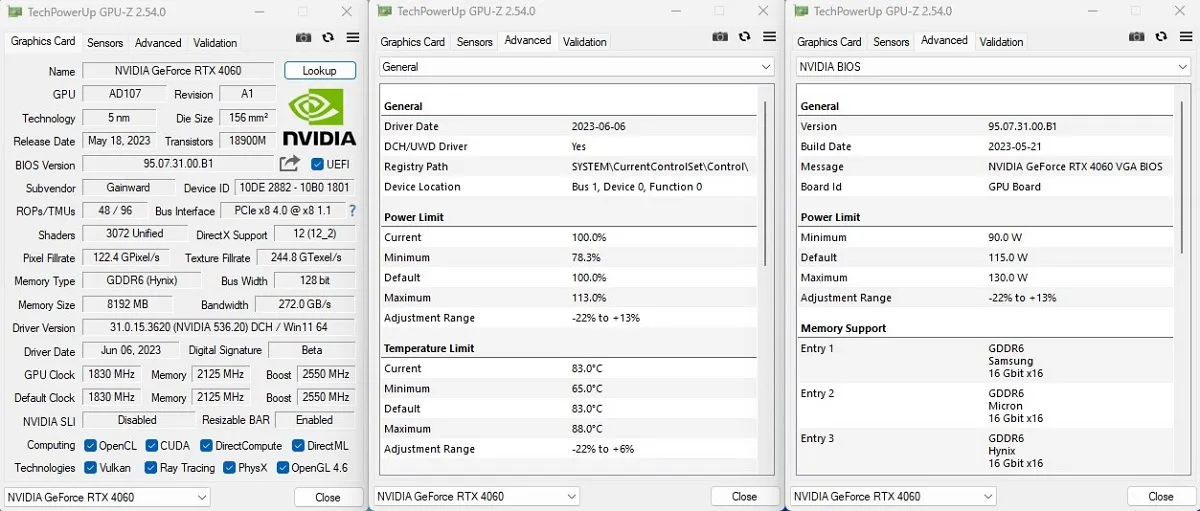
Task: Open GPU selector dropdown in NVIDIA BIOS window
Action: (x=892, y=496)
